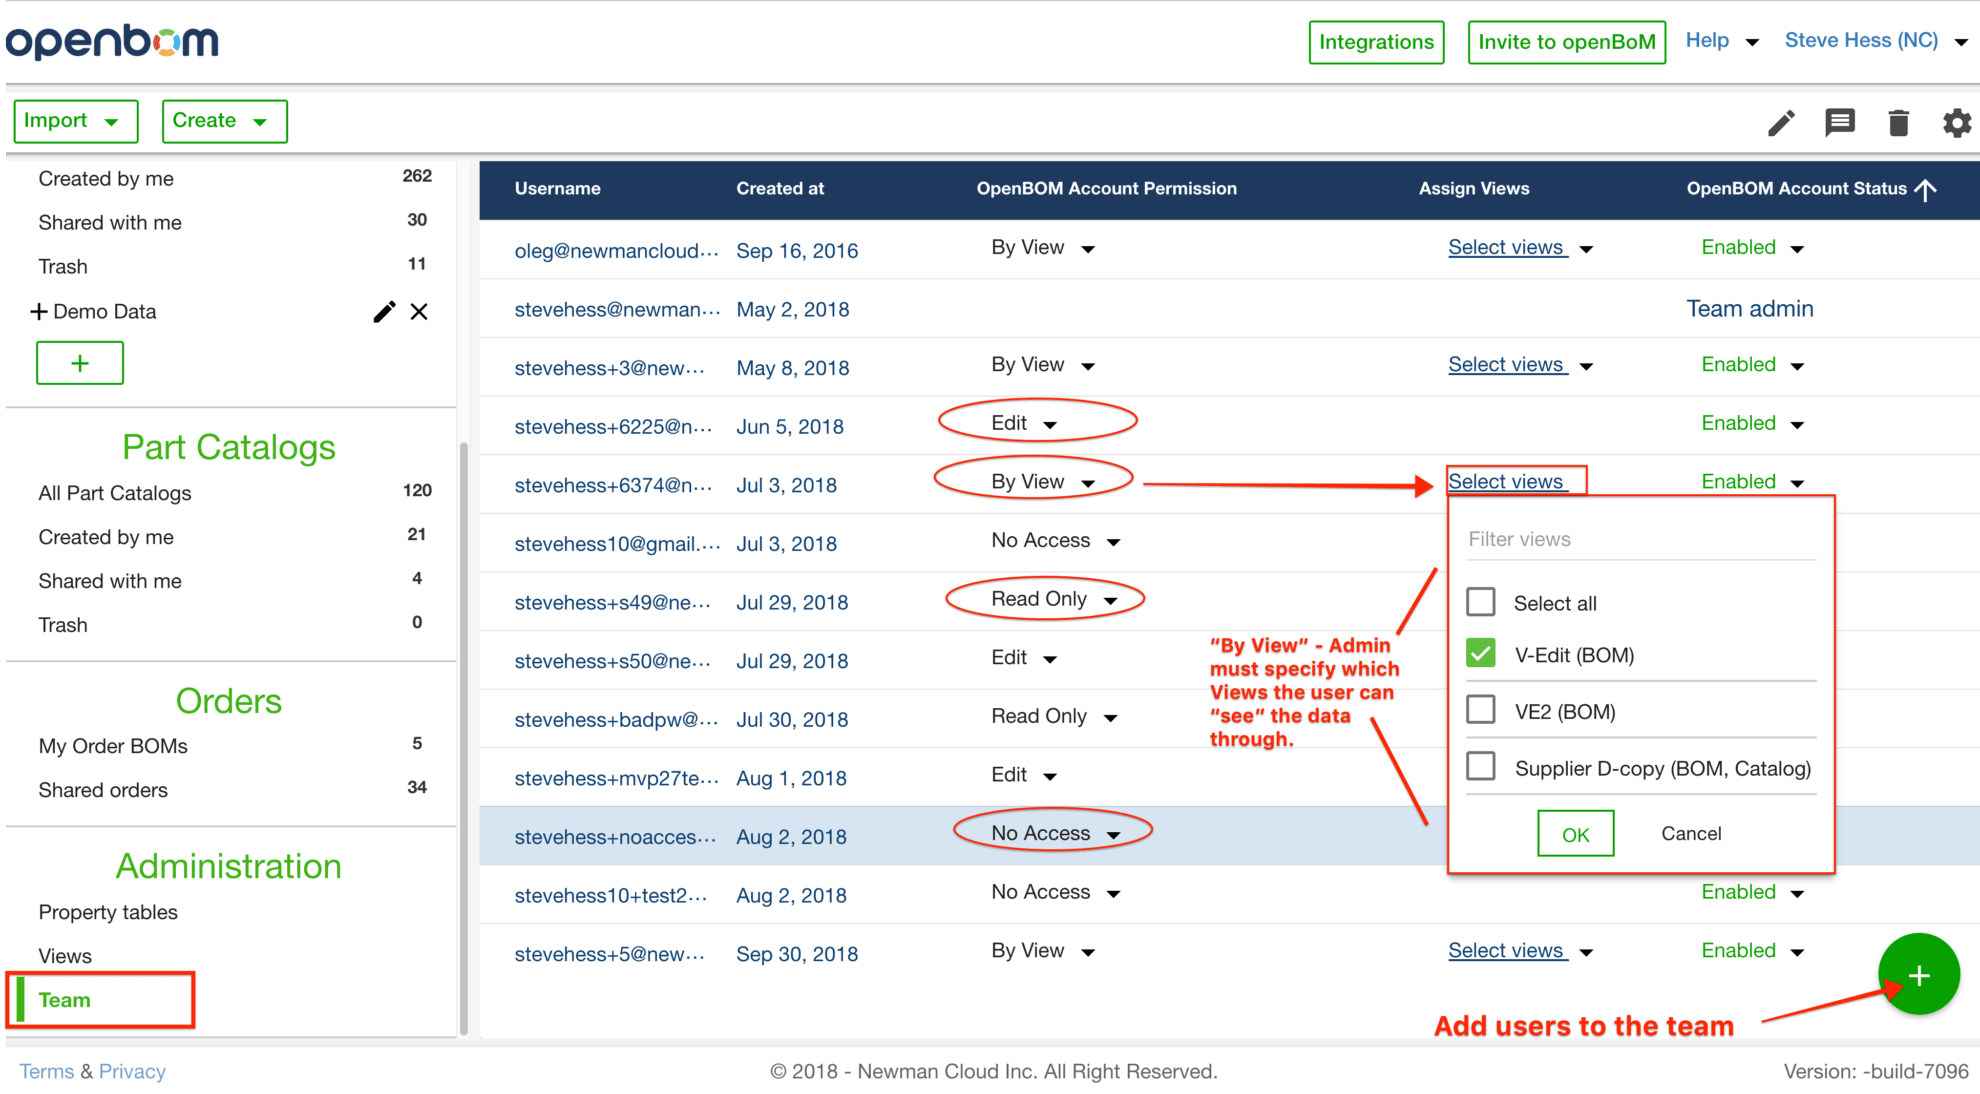Click the plus icon below Demo Data
This screenshot has width=1980, height=1094.
79,362
